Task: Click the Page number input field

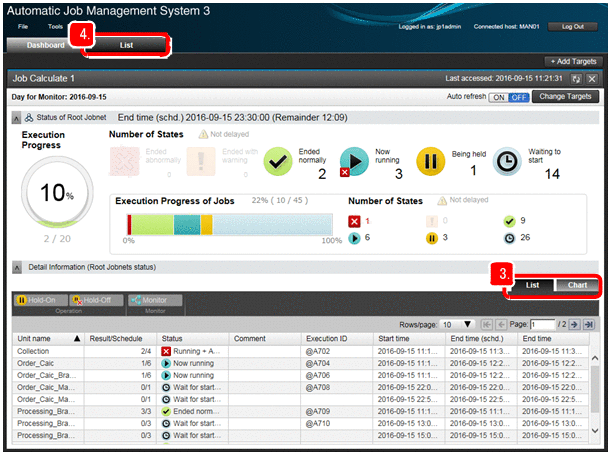Action: point(544,325)
